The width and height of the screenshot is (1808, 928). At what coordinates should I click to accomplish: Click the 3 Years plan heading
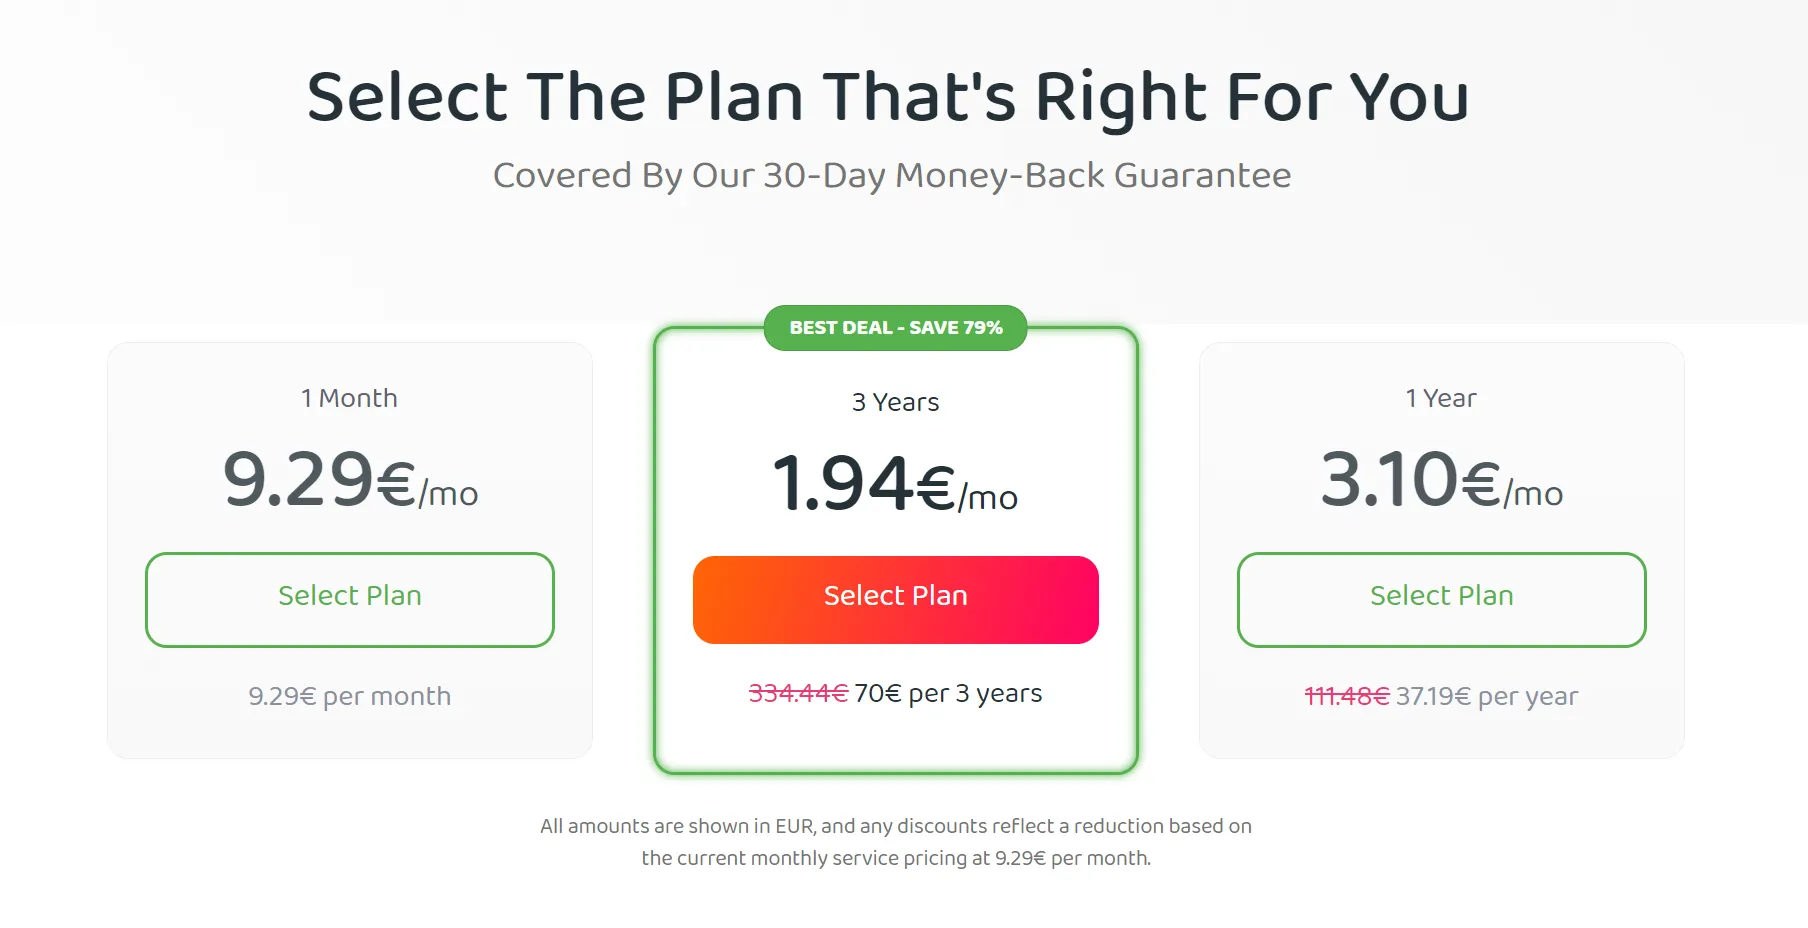click(x=895, y=402)
